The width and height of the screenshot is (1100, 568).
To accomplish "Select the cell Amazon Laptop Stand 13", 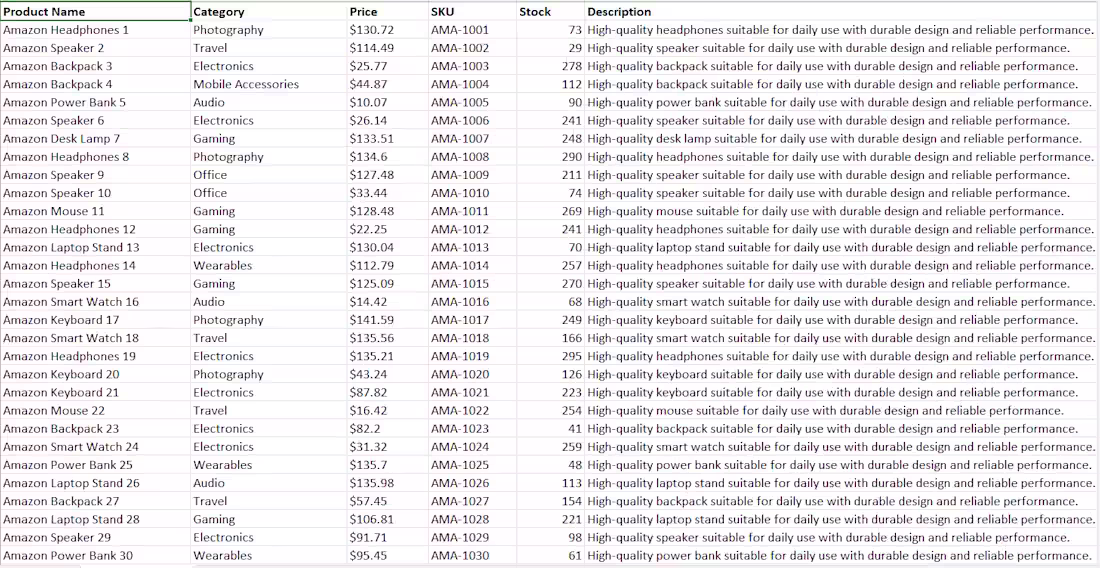I will 95,248.
